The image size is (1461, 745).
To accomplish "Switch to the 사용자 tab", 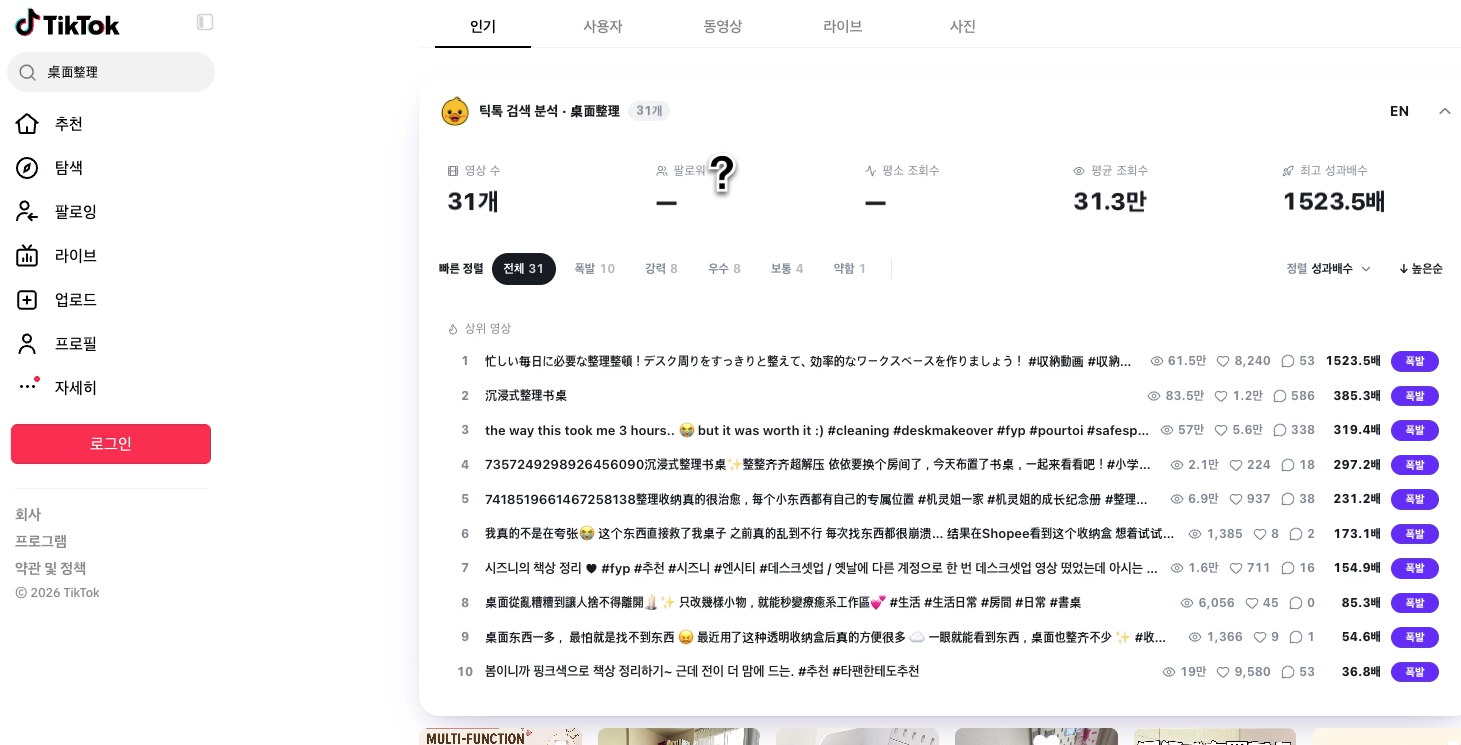I will pos(603,27).
